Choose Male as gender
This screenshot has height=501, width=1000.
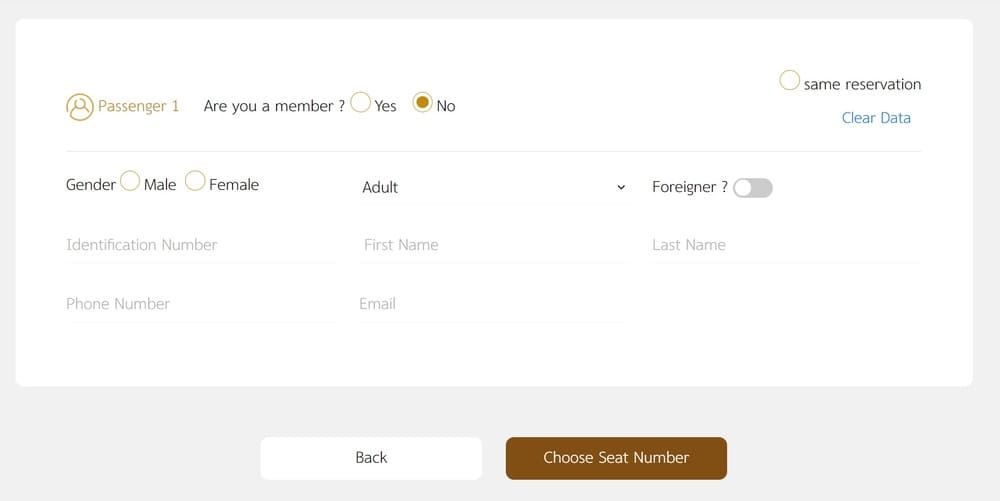130,180
